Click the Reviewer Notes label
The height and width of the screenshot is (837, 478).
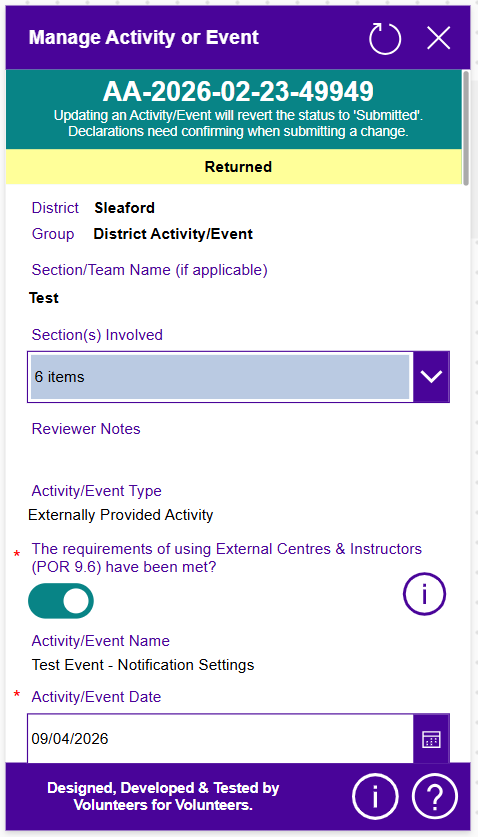click(86, 429)
